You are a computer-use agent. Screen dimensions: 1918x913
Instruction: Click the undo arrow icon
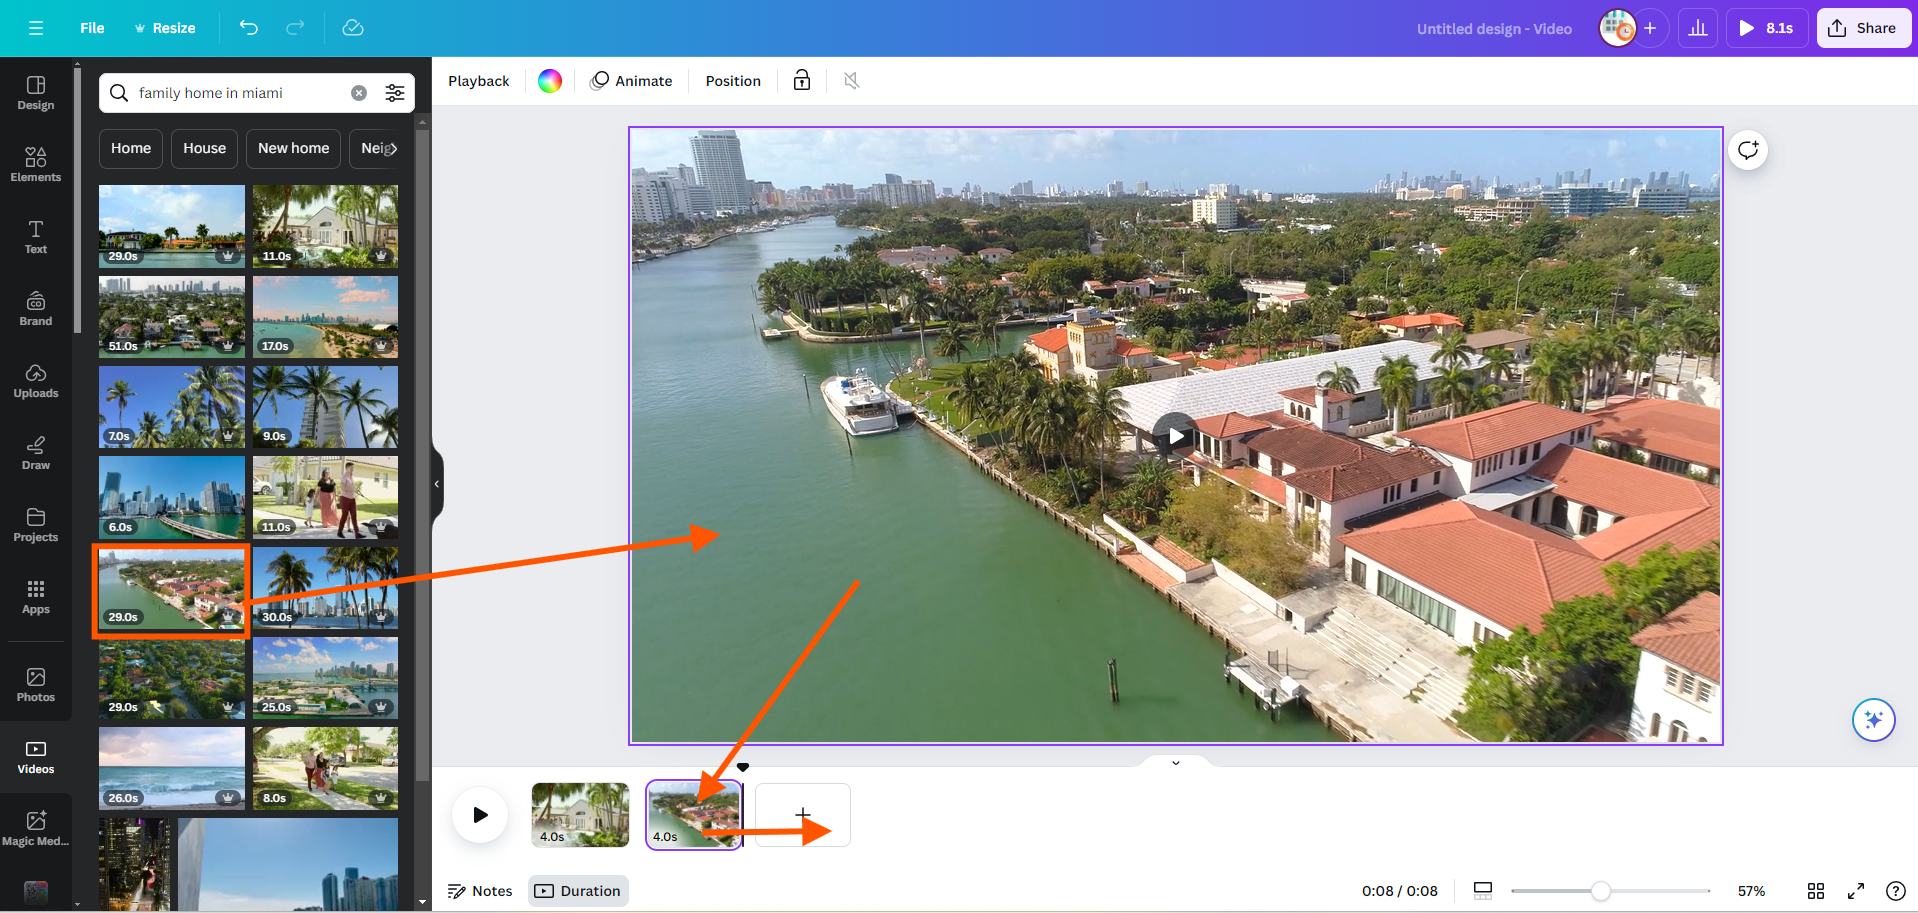point(249,28)
